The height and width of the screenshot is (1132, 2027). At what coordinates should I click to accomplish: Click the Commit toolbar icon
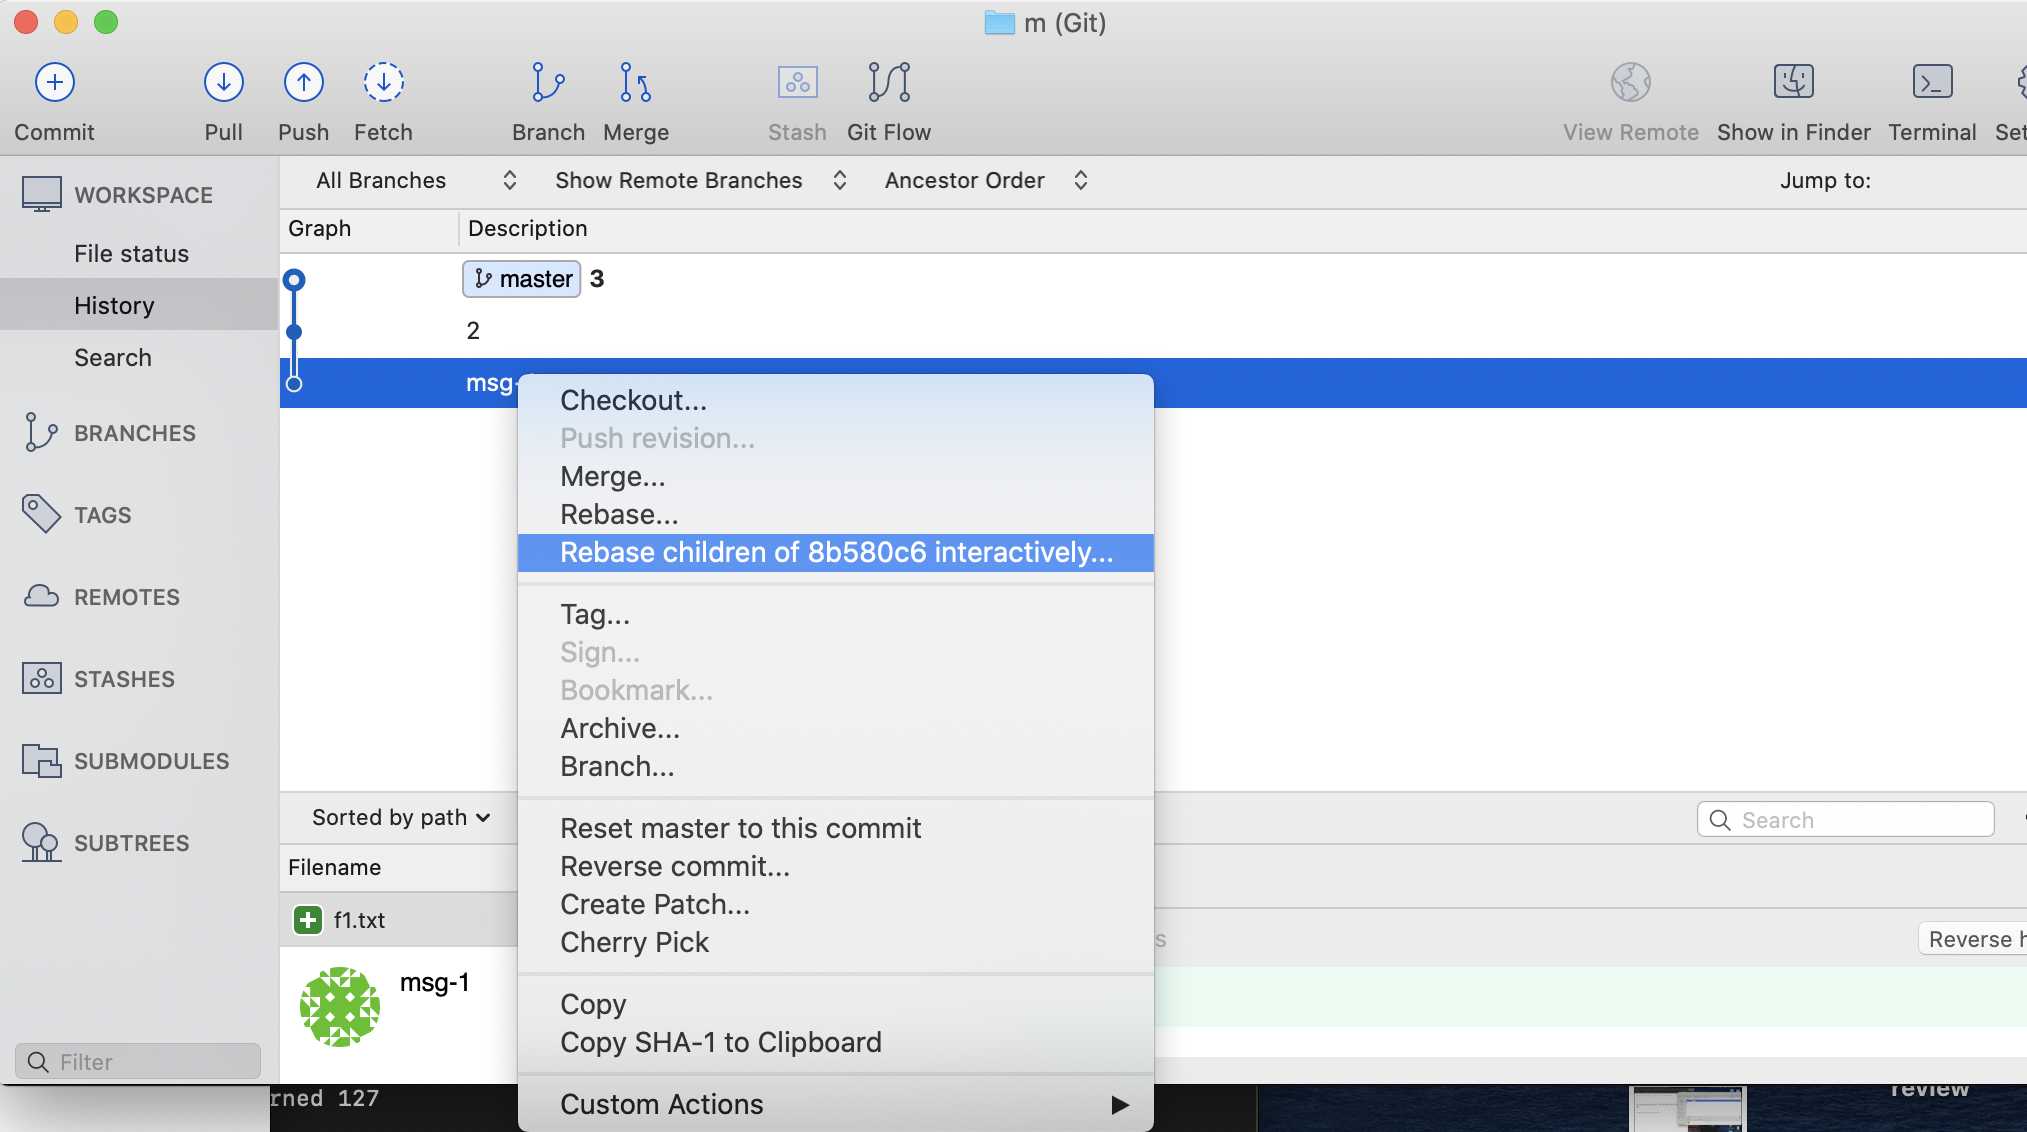tap(55, 83)
